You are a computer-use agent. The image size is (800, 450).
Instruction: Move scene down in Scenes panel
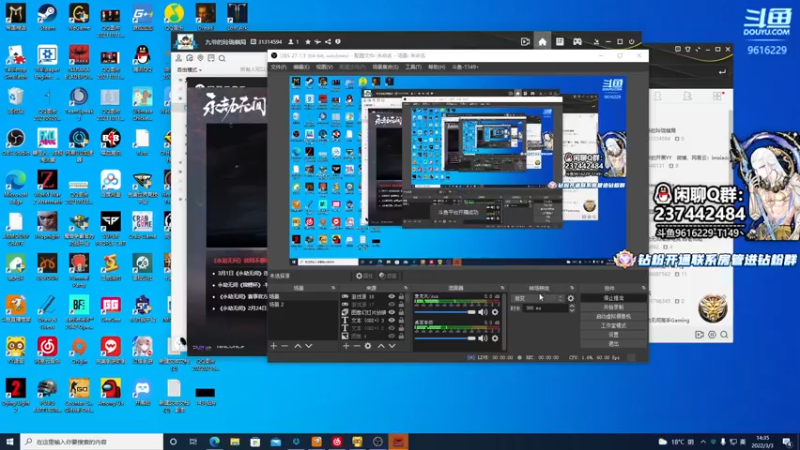309,346
